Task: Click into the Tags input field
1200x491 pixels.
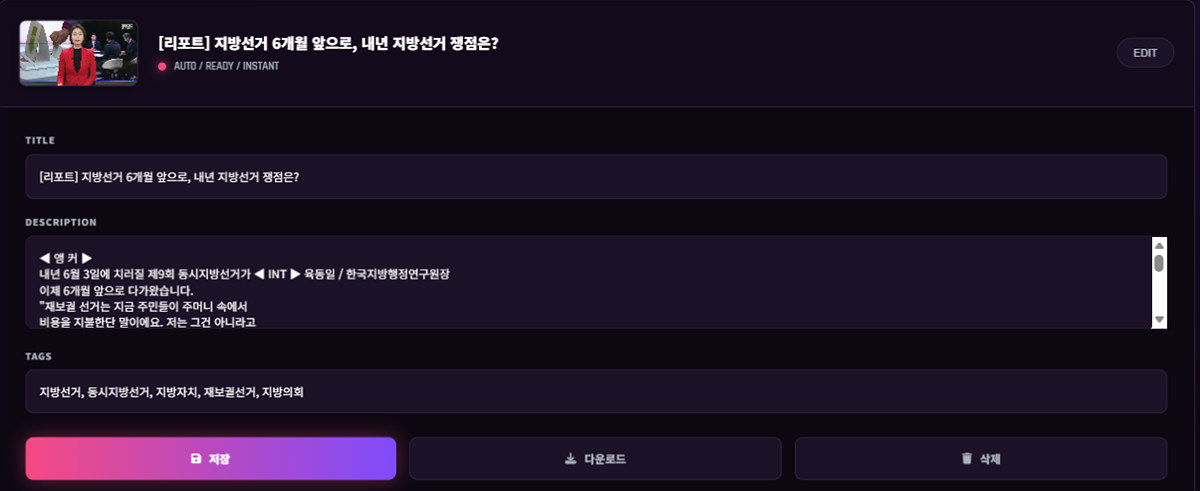Action: tap(596, 391)
